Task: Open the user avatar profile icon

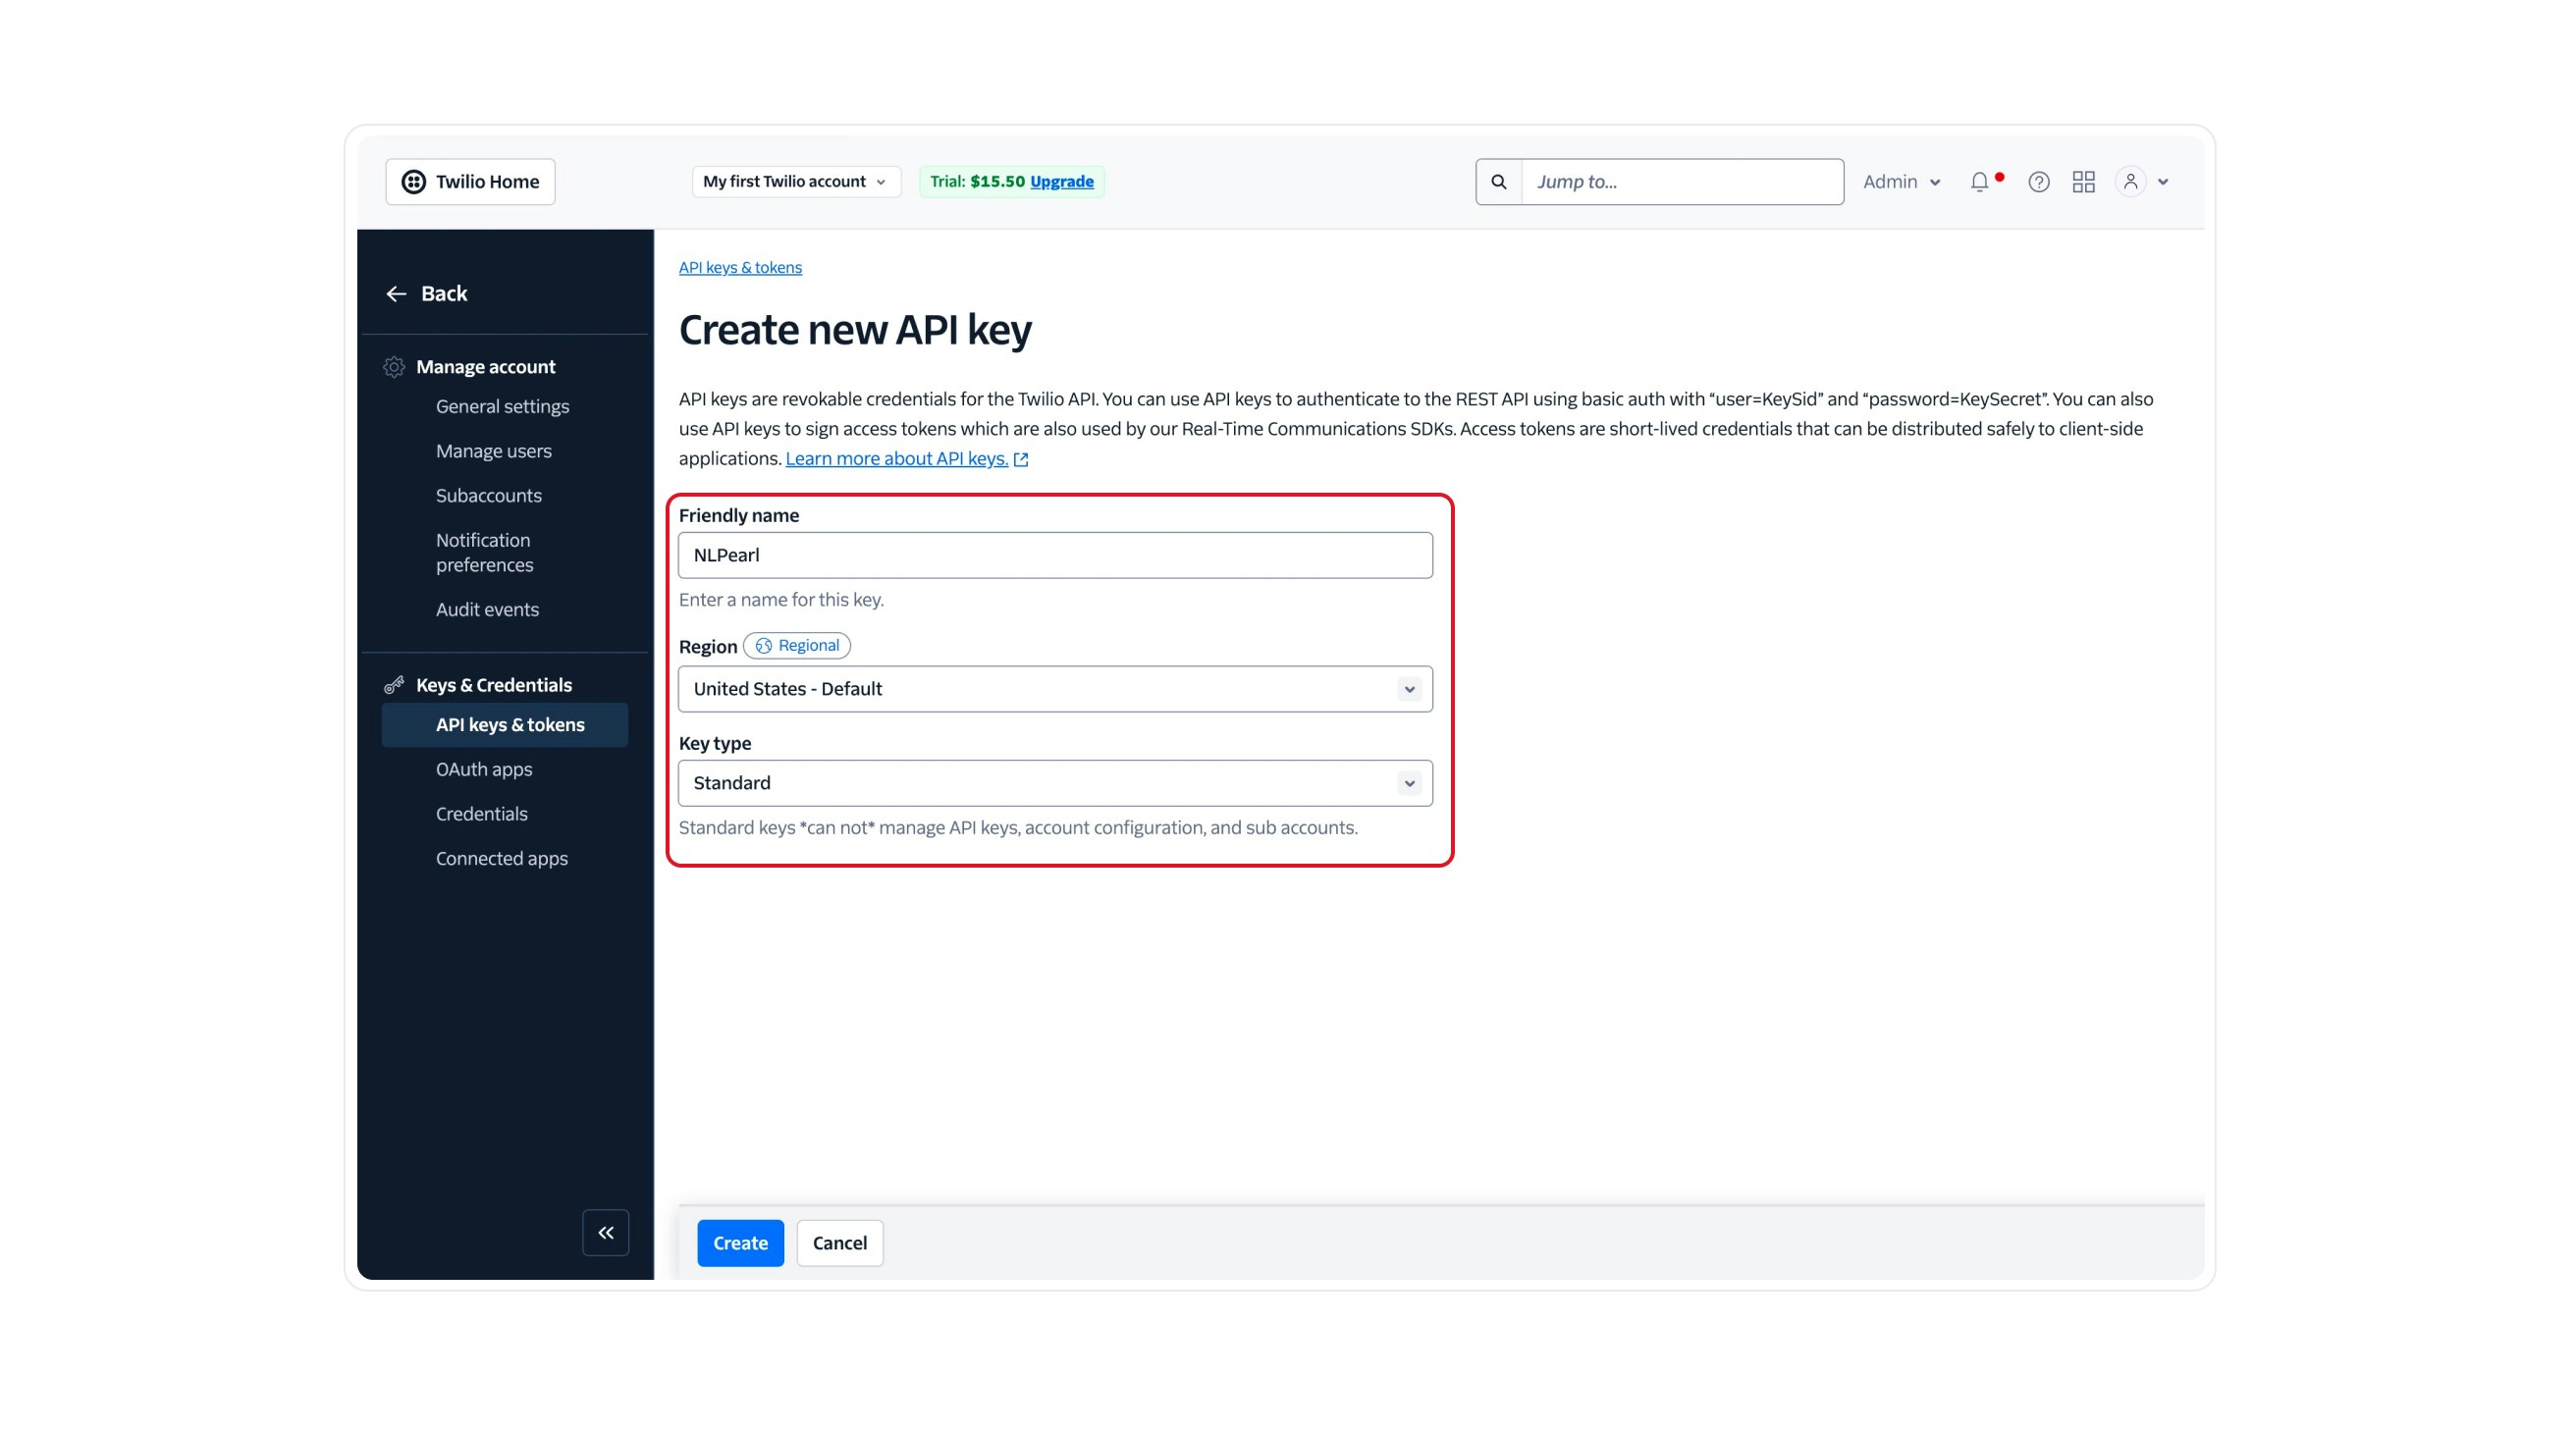Action: [2131, 181]
